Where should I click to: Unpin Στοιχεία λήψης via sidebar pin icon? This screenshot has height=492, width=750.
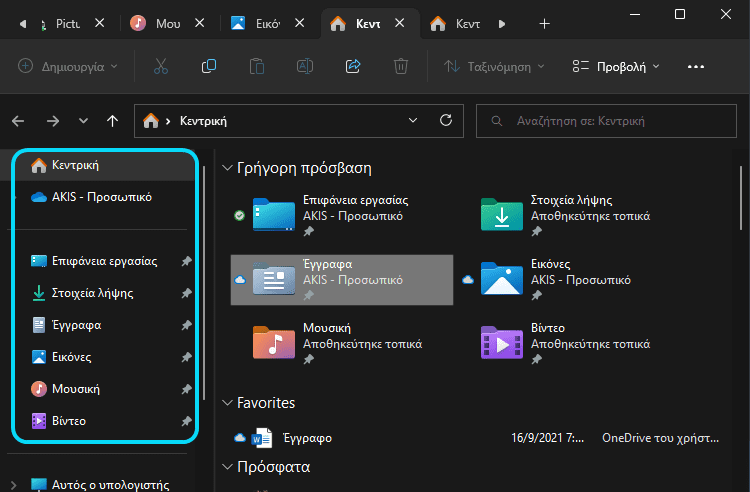coord(186,293)
